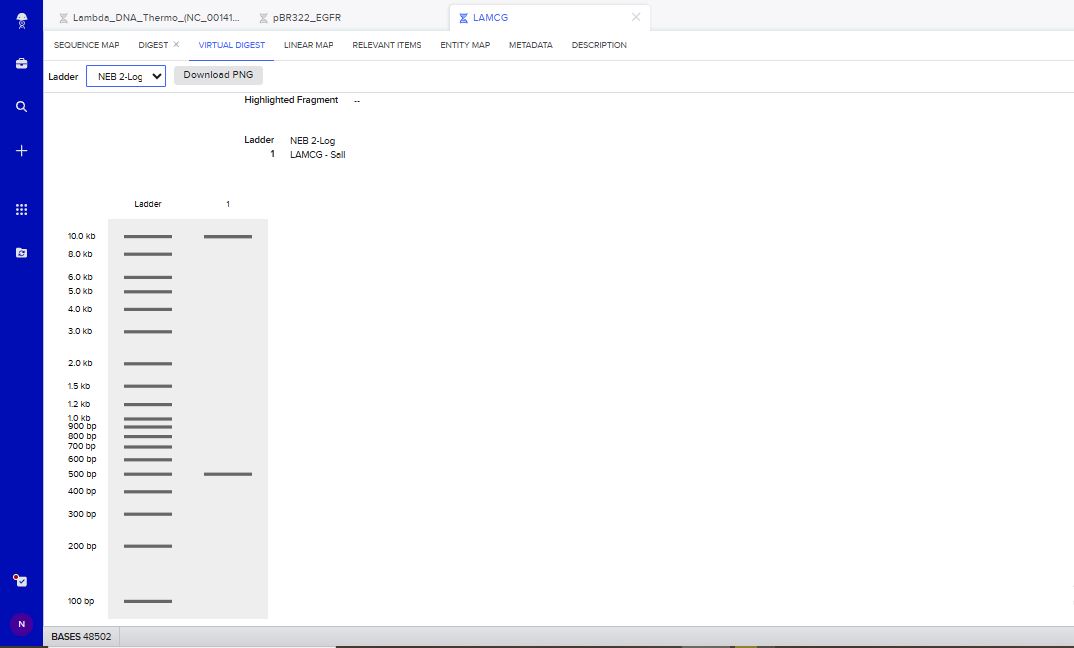Image resolution: width=1074 pixels, height=648 pixels.
Task: Click the plus icon to create new
Action: (x=22, y=150)
